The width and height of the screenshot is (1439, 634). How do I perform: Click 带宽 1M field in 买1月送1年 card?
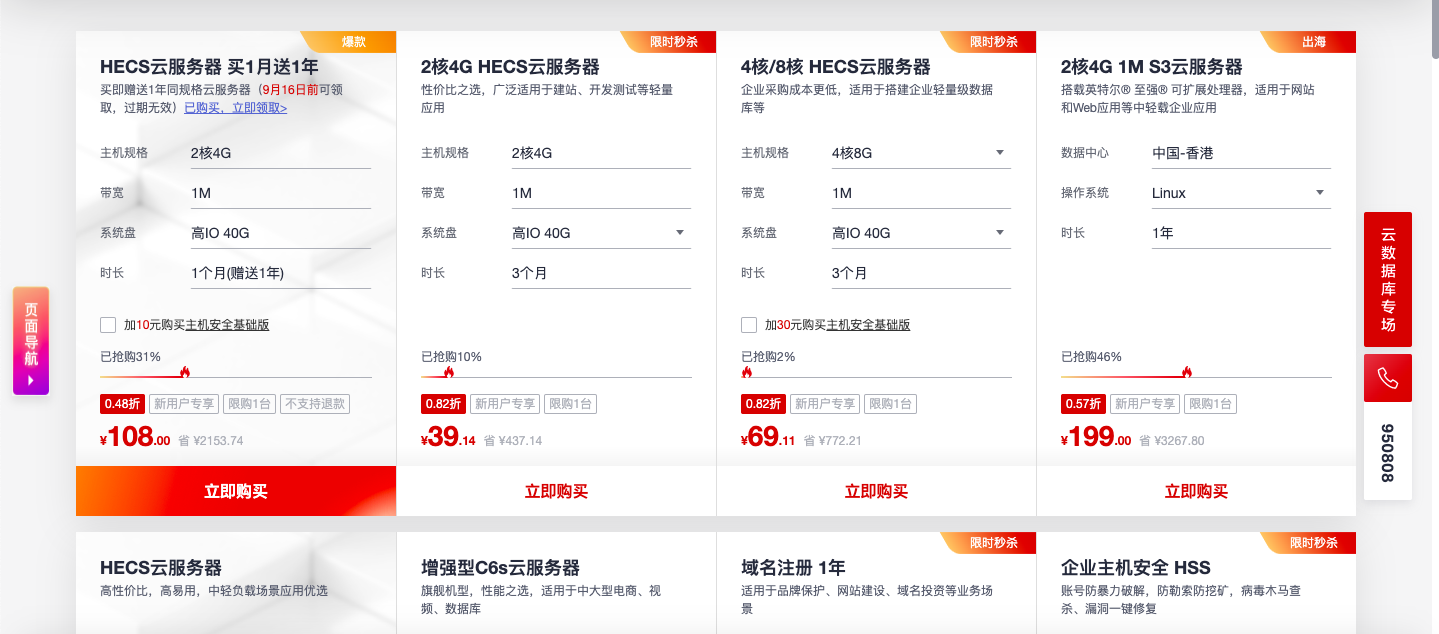[281, 193]
